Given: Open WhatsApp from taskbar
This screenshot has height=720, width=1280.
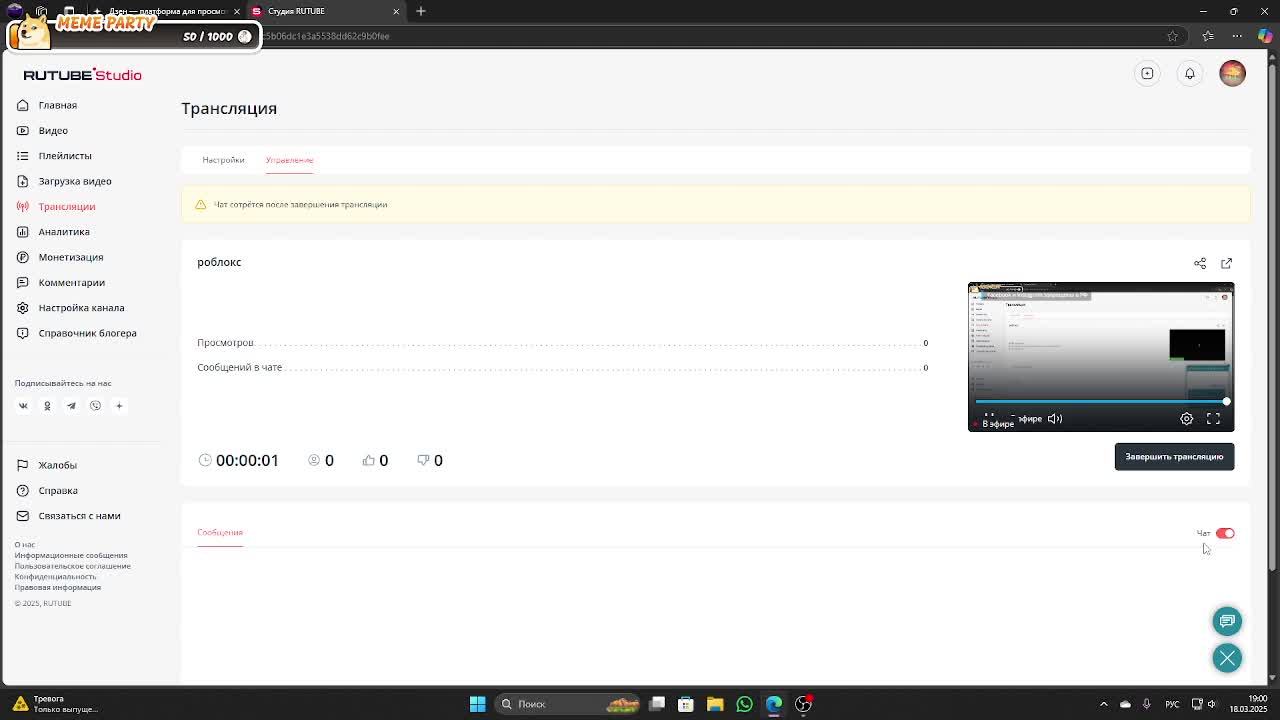Looking at the screenshot, I should (744, 704).
